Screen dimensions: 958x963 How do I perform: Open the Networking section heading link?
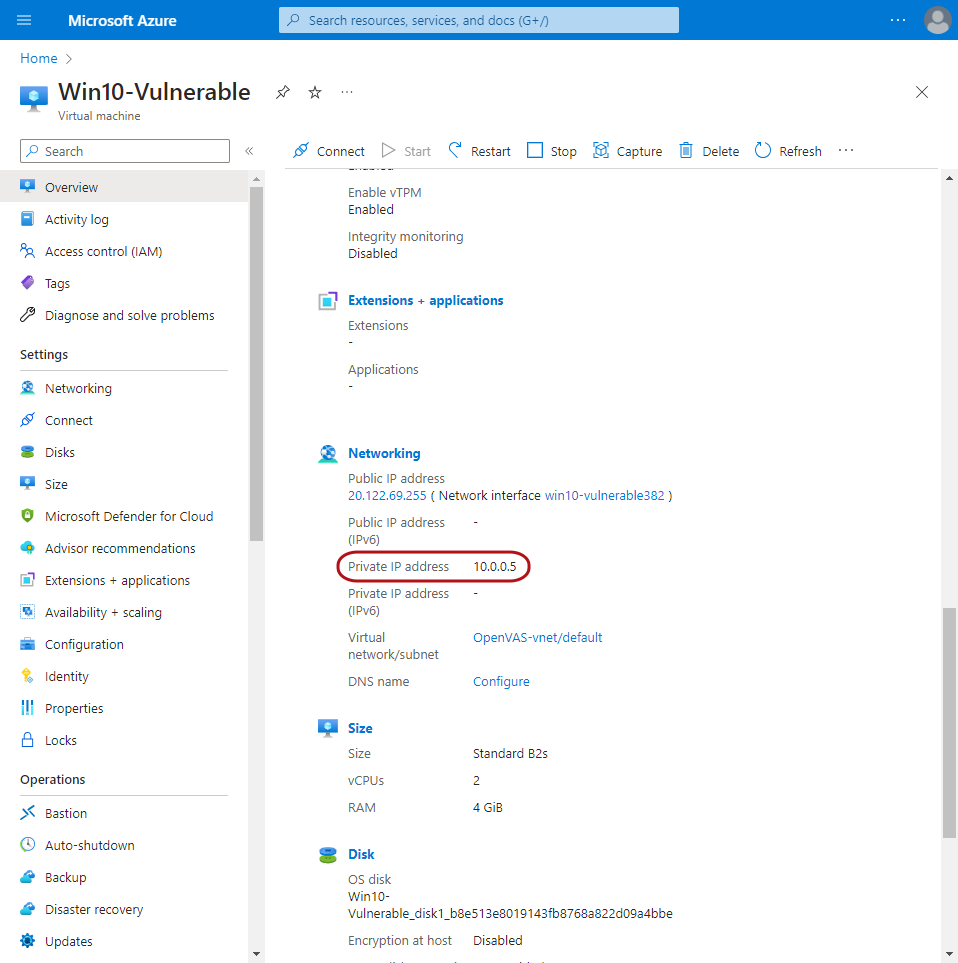384,453
